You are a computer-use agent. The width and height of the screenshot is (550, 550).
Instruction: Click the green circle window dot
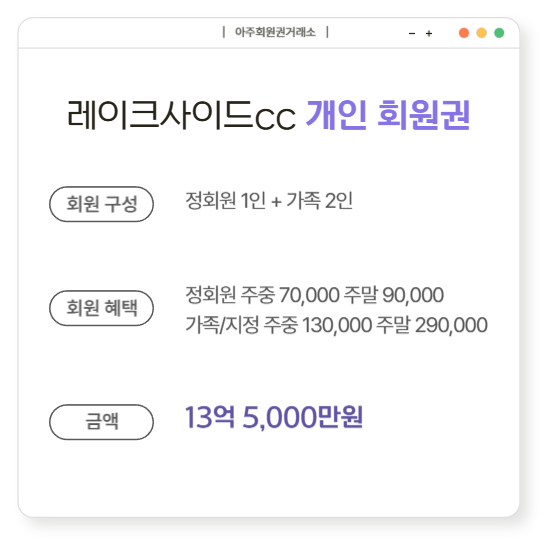click(499, 33)
